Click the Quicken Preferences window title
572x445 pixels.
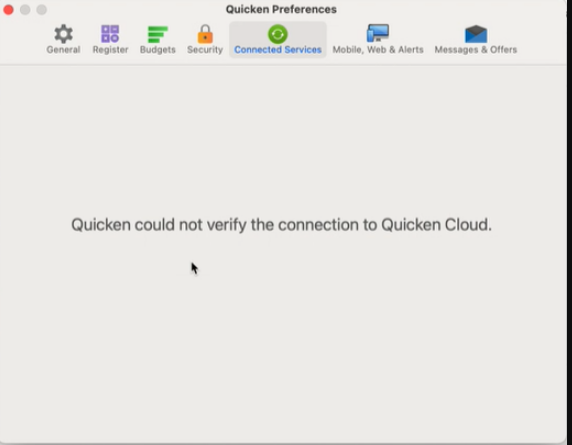(x=281, y=9)
